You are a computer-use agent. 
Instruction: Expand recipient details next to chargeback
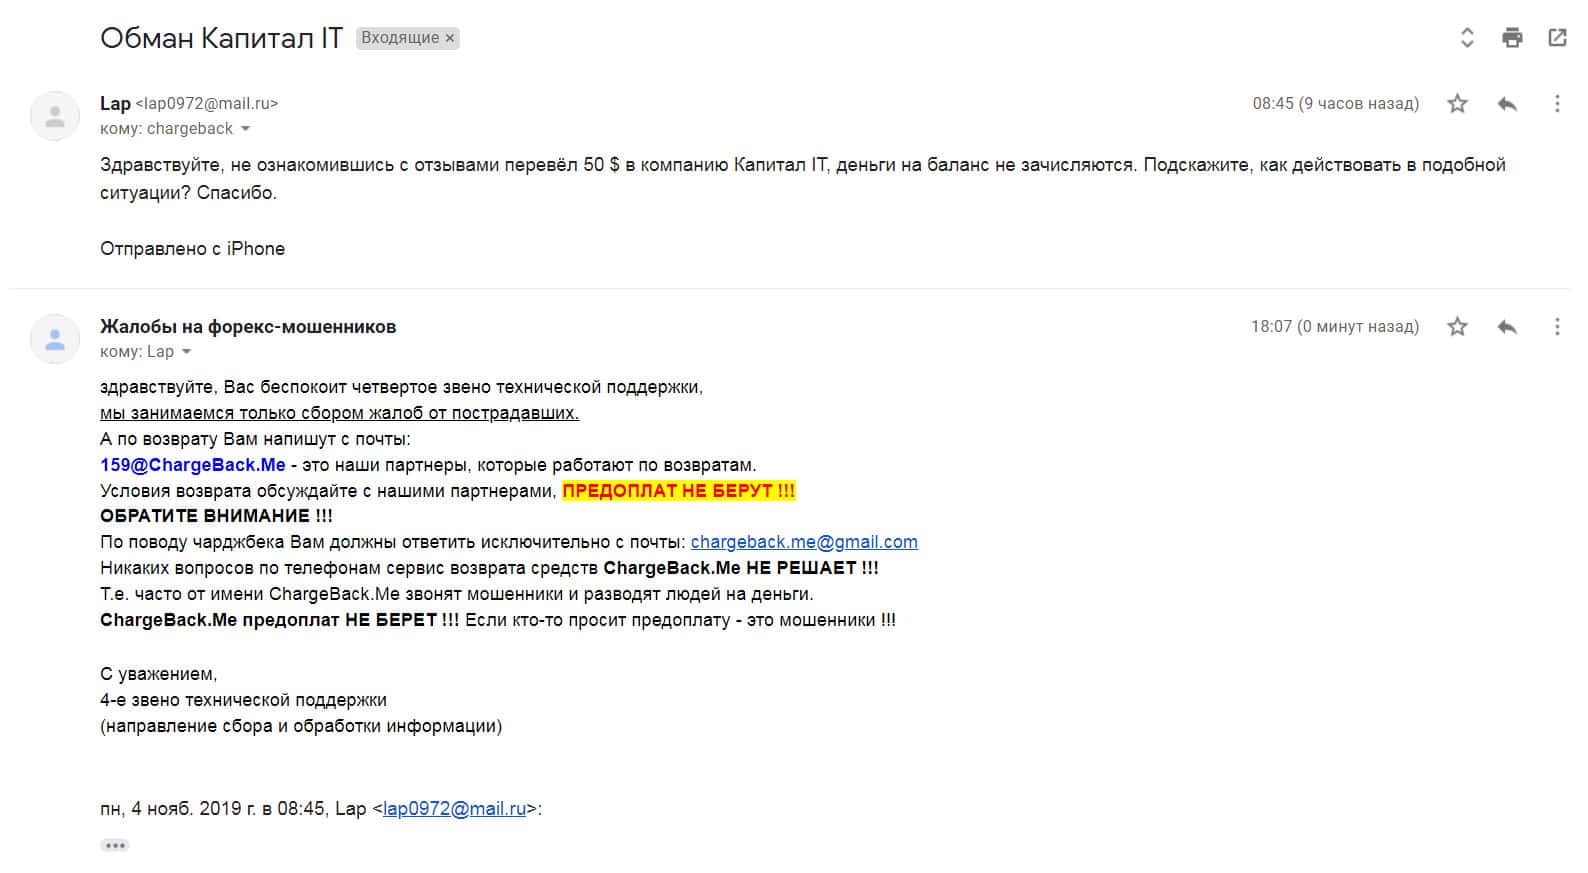pos(246,129)
